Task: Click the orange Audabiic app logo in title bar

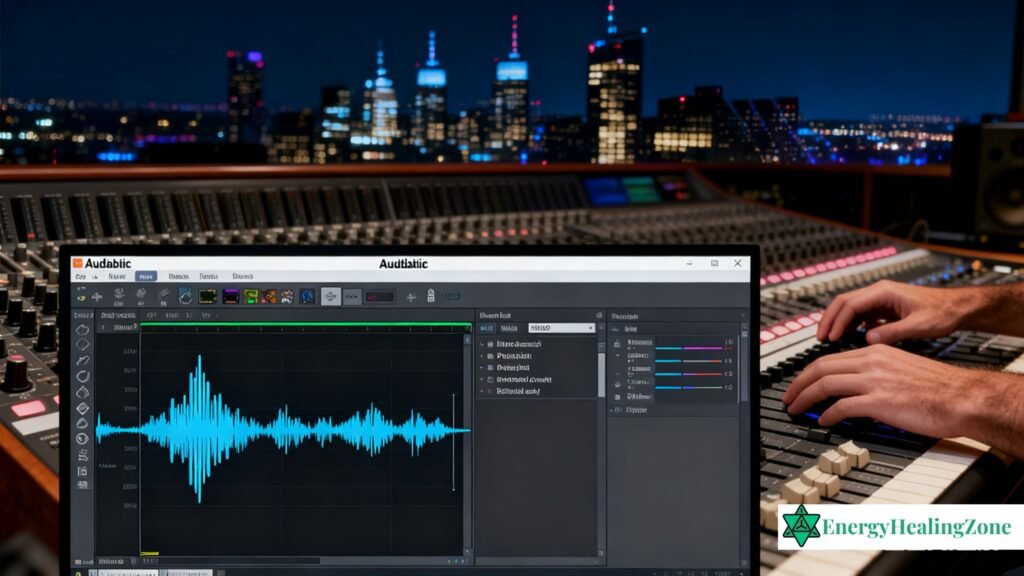Action: [78, 263]
